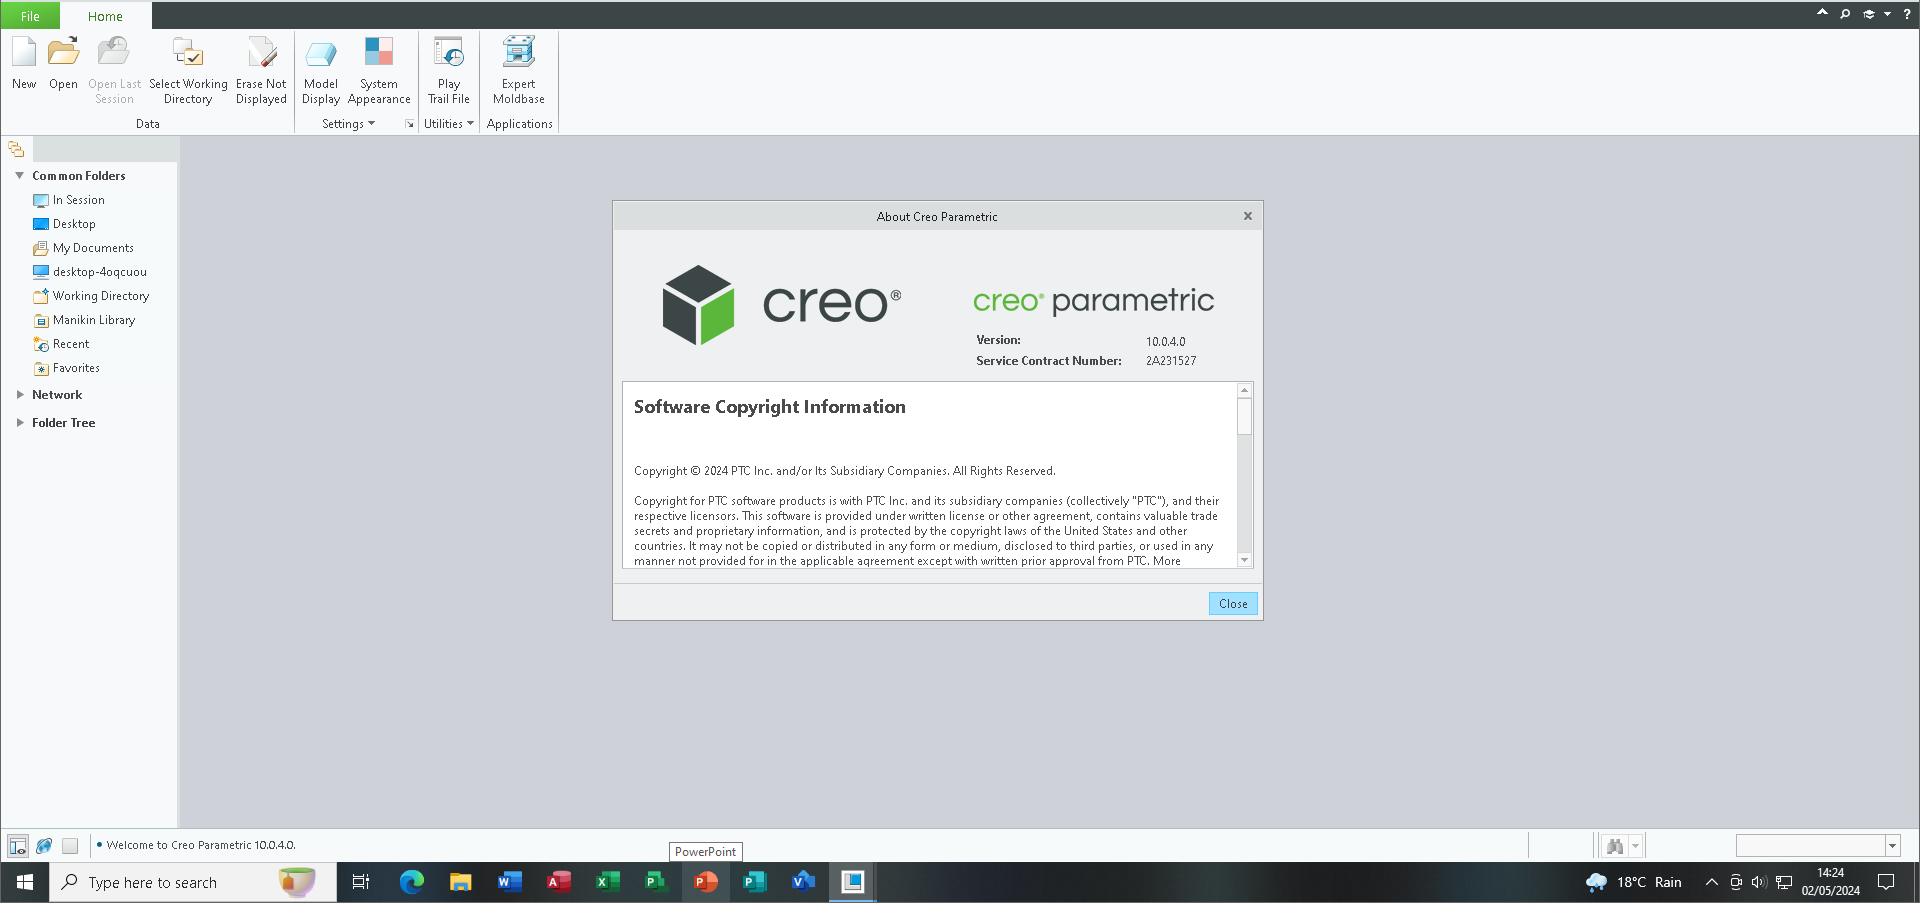The image size is (1920, 903).
Task: Open Help question mark icon
Action: click(1907, 14)
